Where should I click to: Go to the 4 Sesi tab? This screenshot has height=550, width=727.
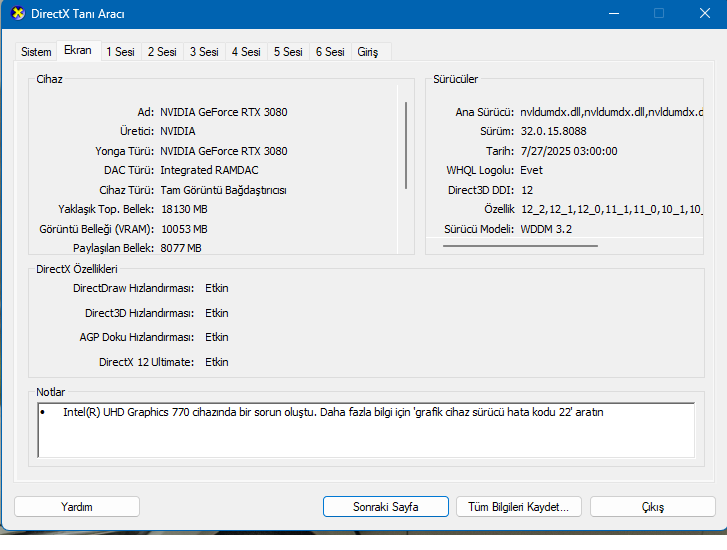(246, 52)
